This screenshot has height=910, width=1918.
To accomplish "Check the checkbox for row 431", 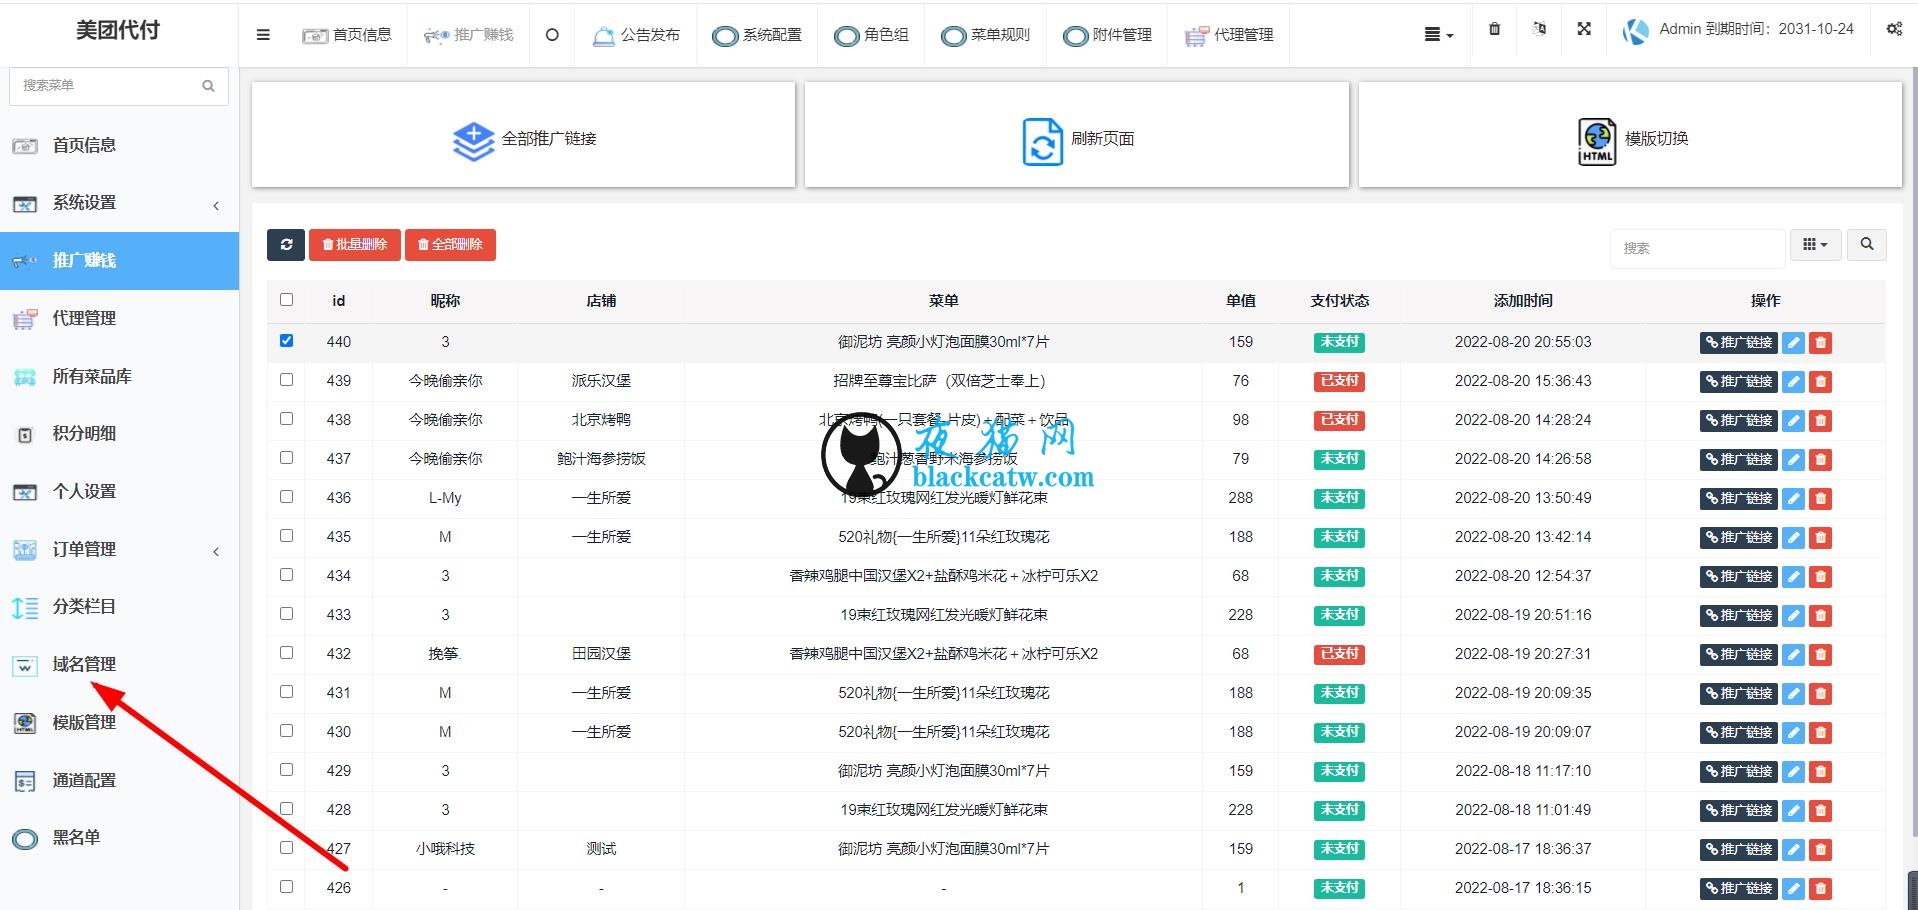I will click(287, 692).
